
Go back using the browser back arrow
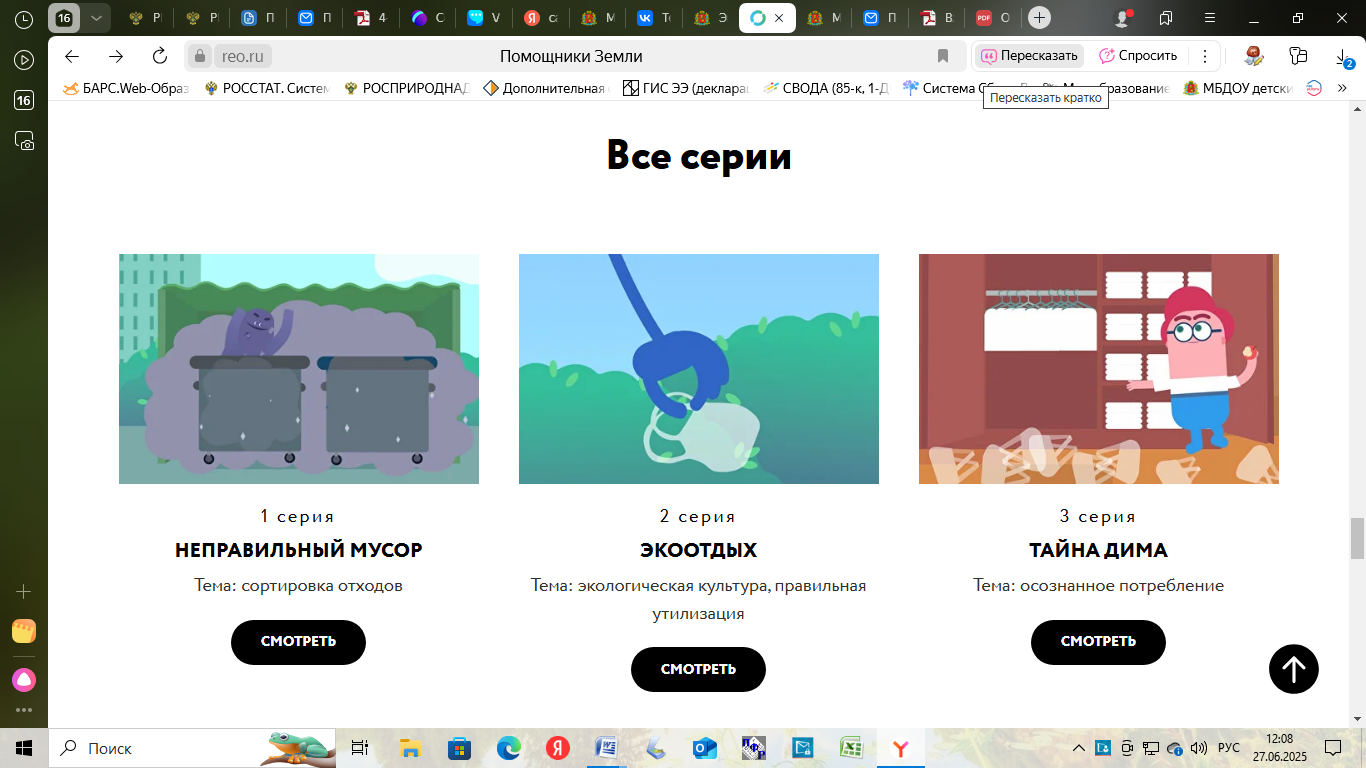pyautogui.click(x=72, y=56)
